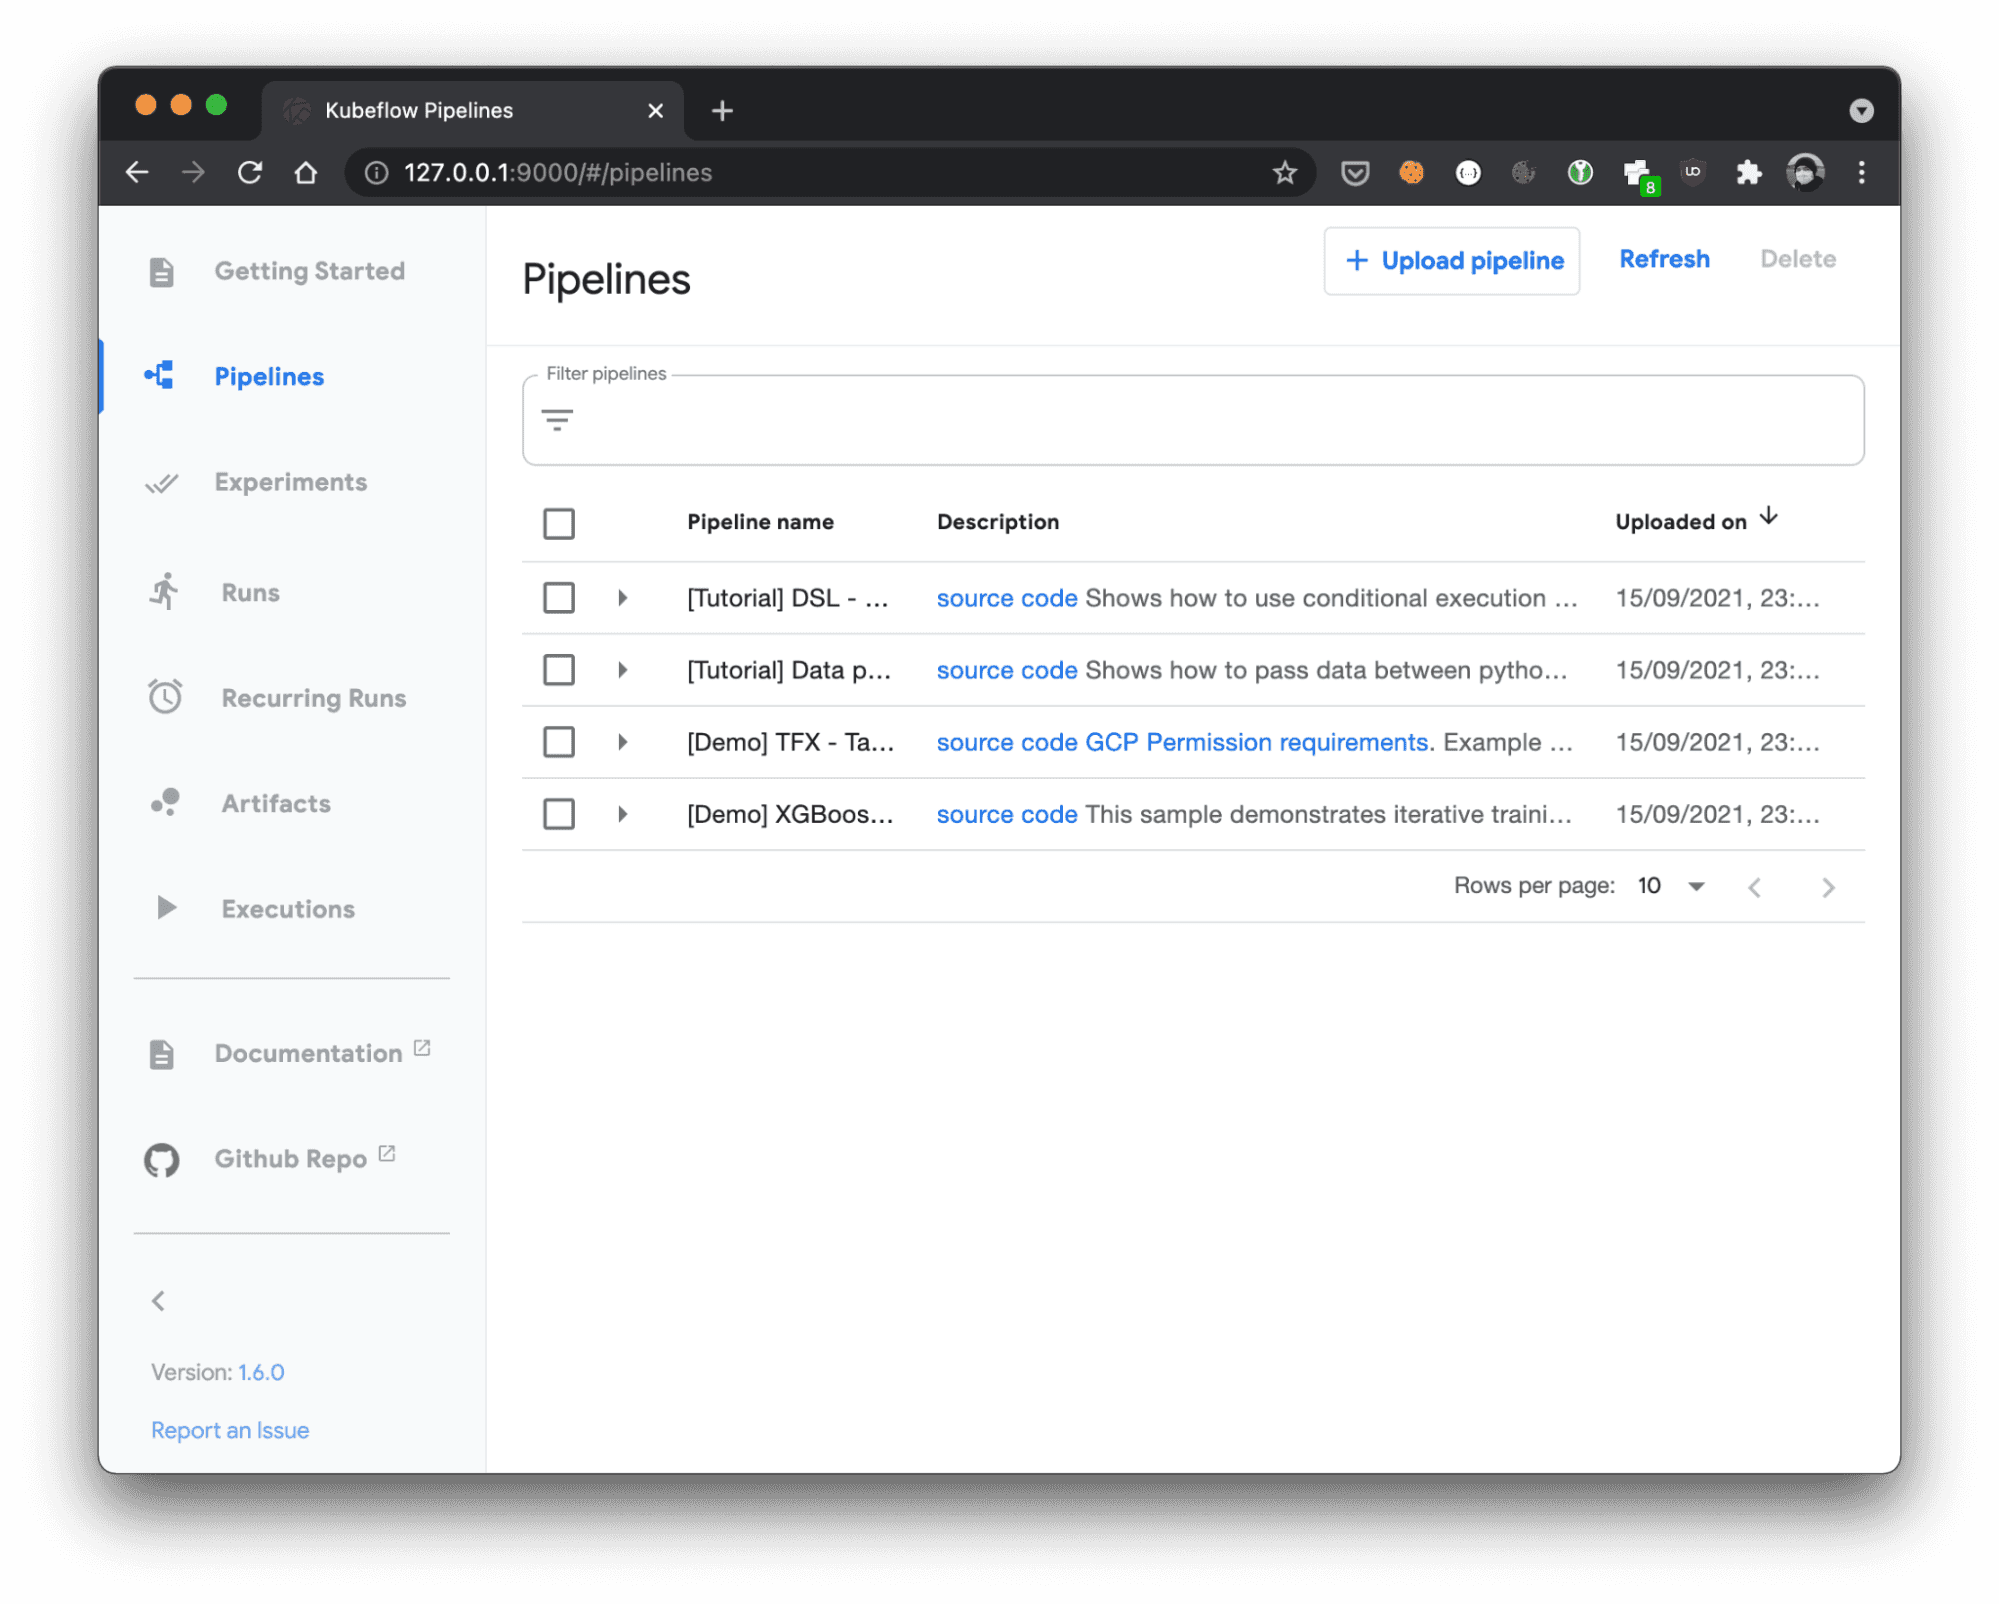Open a new browser tab
The image size is (1999, 1604).
[x=722, y=110]
